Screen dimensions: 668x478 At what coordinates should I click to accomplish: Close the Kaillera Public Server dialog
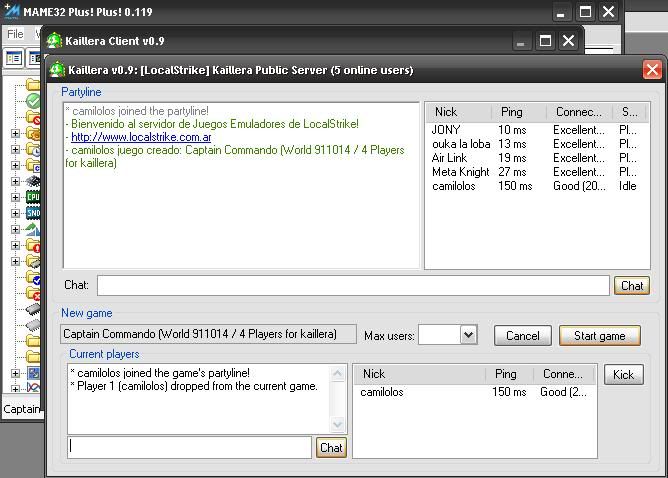[x=652, y=69]
